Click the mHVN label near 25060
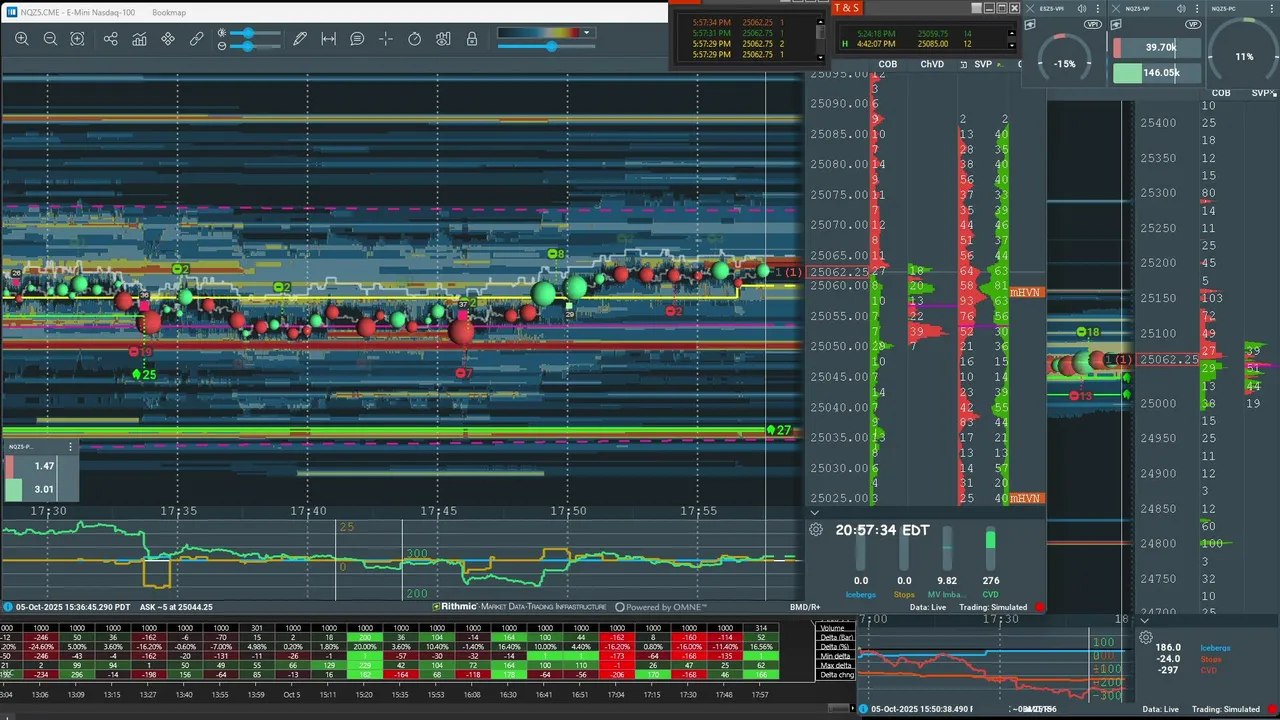Image resolution: width=1280 pixels, height=720 pixels. [1025, 292]
